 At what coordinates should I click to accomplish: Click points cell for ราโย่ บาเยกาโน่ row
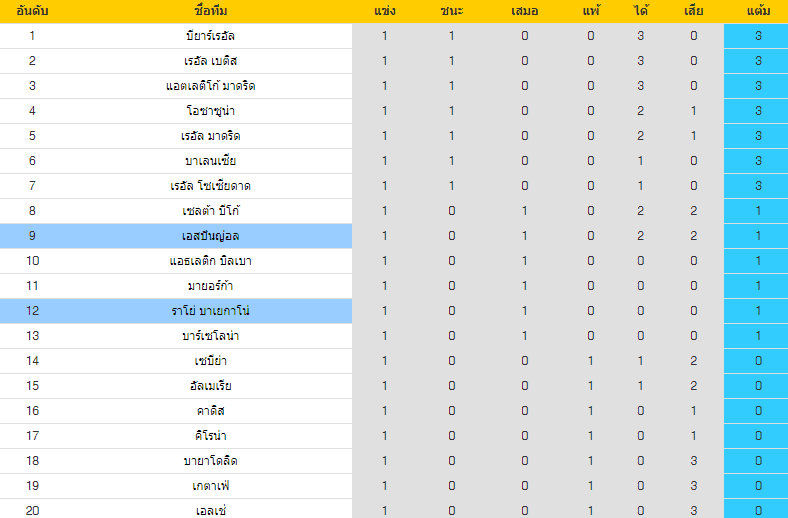click(x=758, y=310)
